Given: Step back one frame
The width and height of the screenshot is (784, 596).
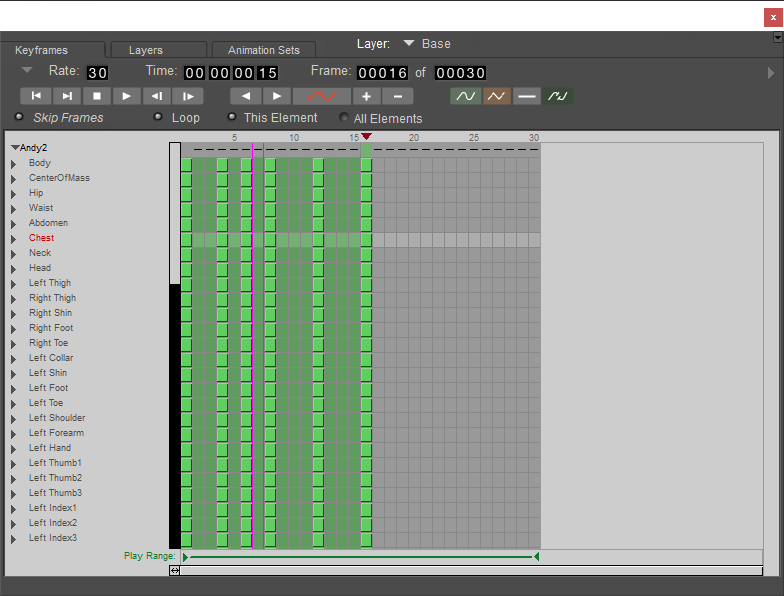Looking at the screenshot, I should (x=157, y=96).
